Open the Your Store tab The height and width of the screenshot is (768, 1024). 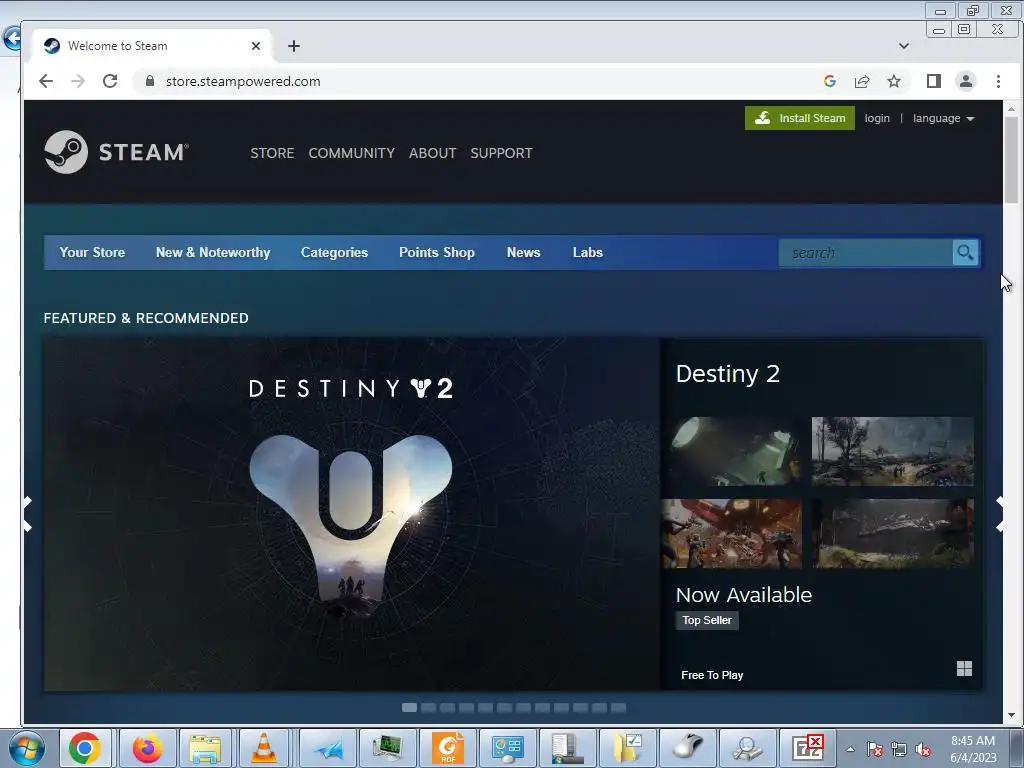tap(92, 252)
